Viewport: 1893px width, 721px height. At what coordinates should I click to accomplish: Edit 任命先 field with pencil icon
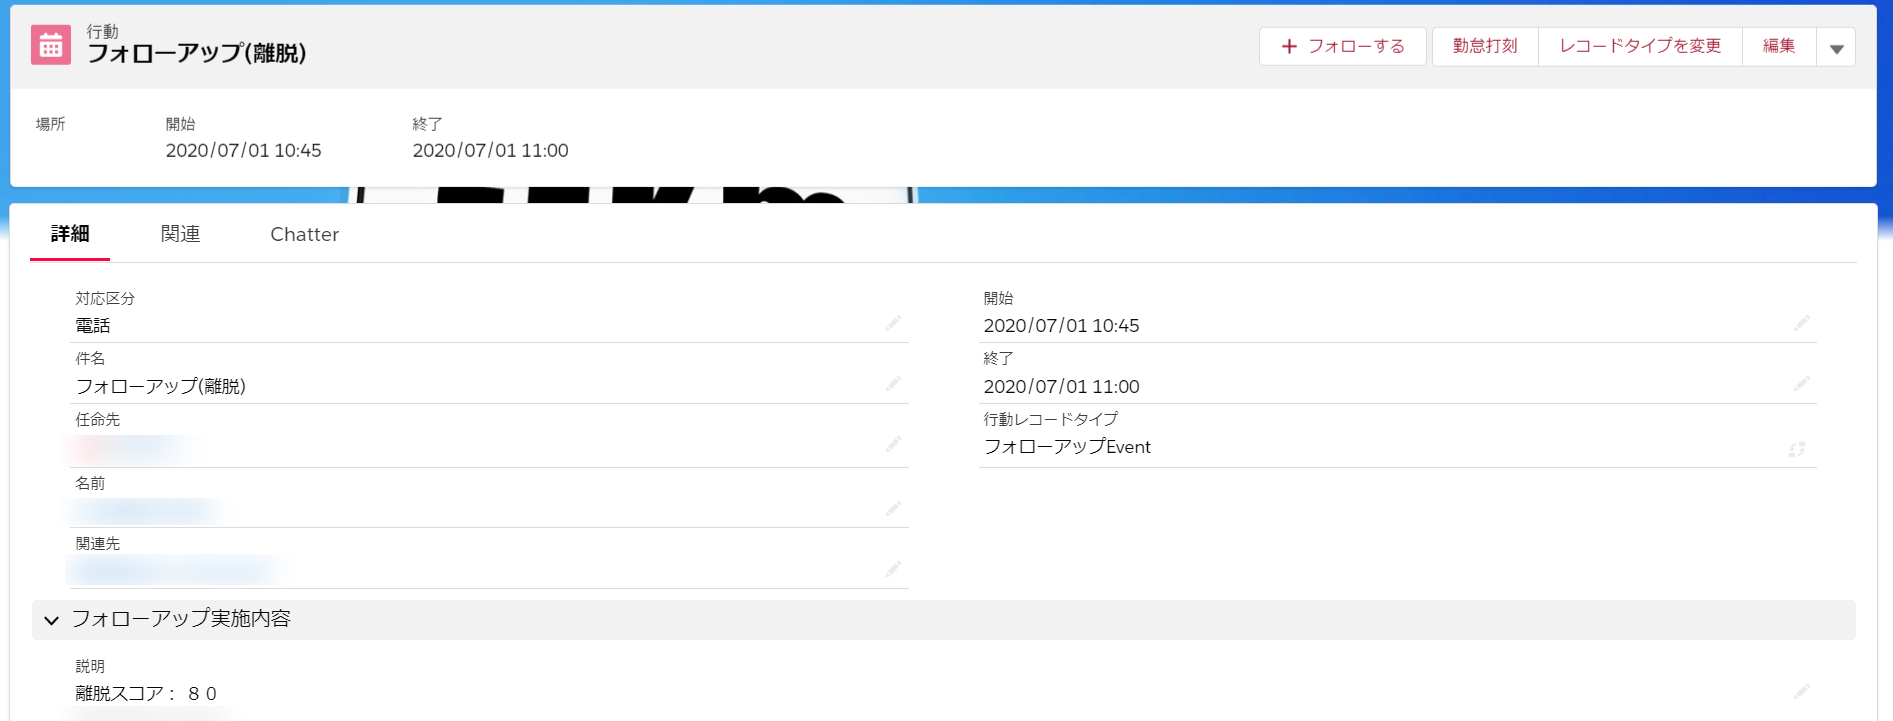pos(893,444)
